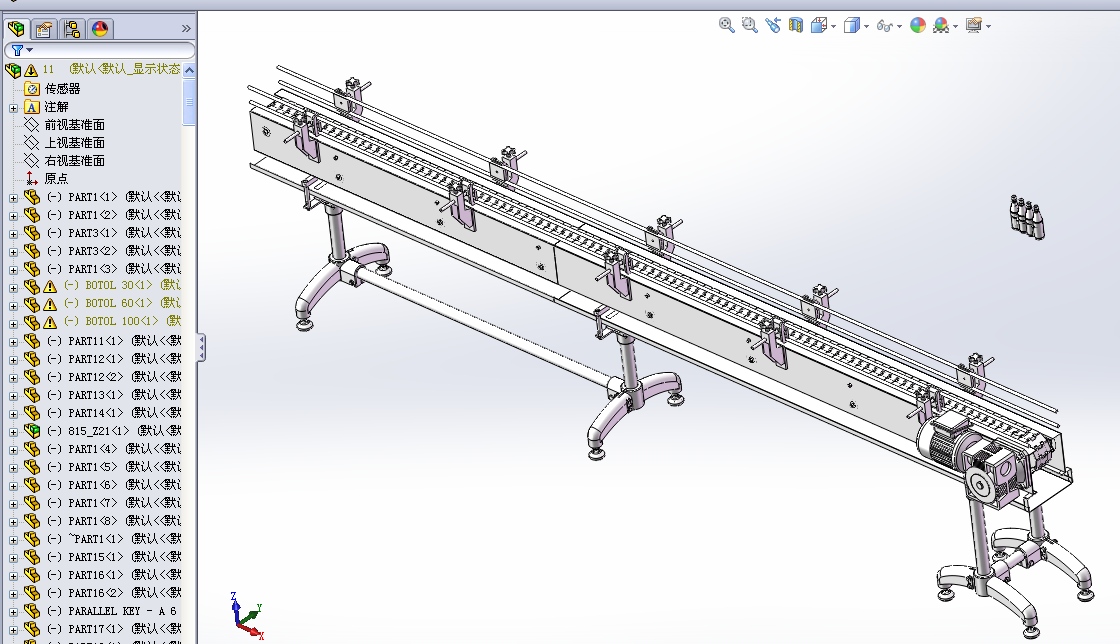Select the PART14<1> component
This screenshot has width=1120, height=644.
click(114, 413)
